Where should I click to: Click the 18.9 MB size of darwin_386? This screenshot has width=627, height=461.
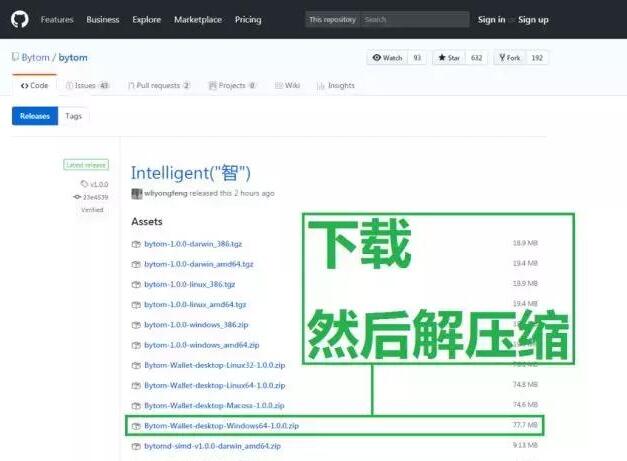coord(525,243)
